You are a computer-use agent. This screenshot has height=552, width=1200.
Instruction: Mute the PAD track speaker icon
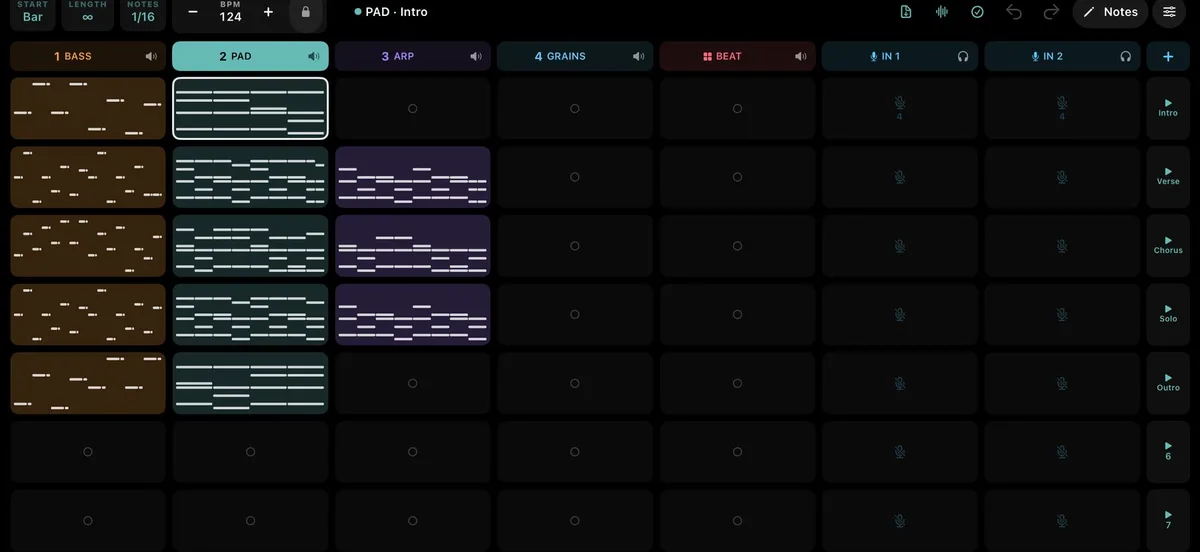click(x=314, y=56)
